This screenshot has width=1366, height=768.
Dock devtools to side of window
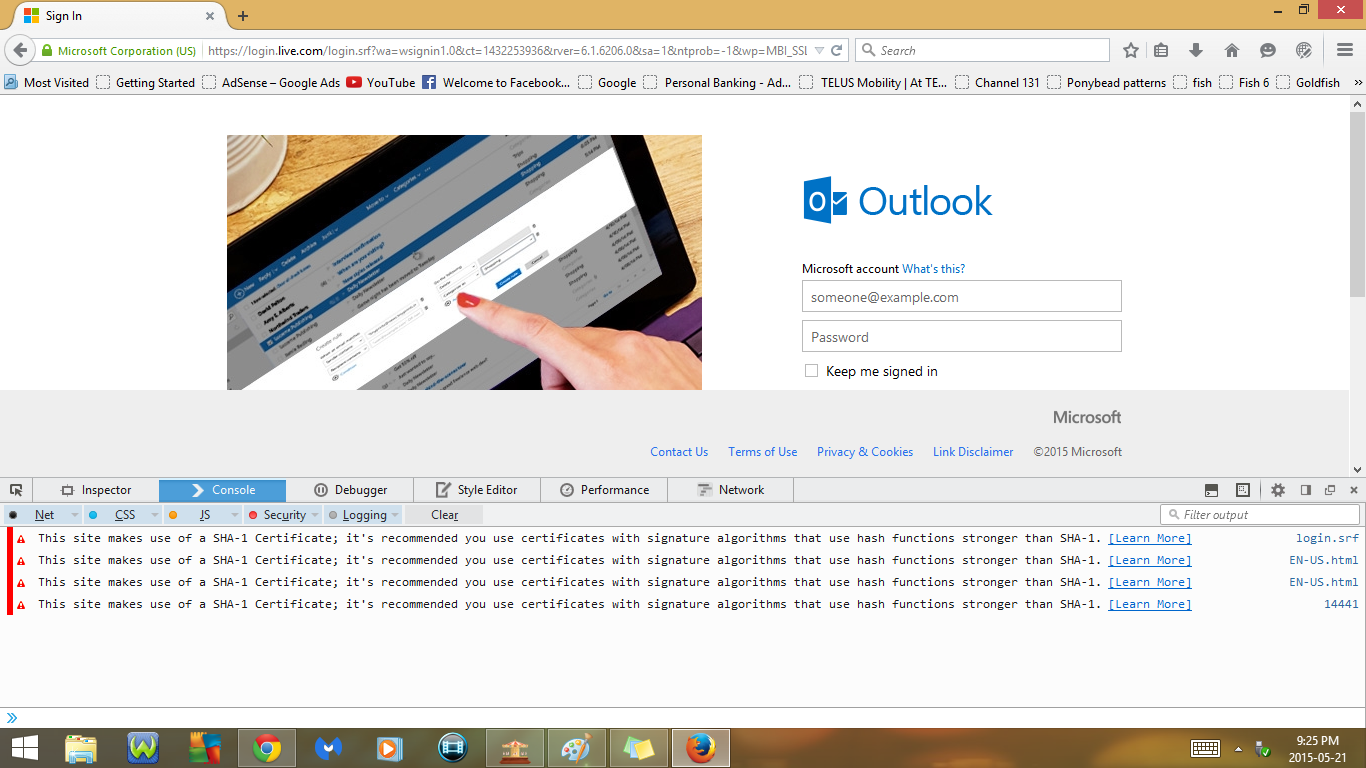(1306, 490)
